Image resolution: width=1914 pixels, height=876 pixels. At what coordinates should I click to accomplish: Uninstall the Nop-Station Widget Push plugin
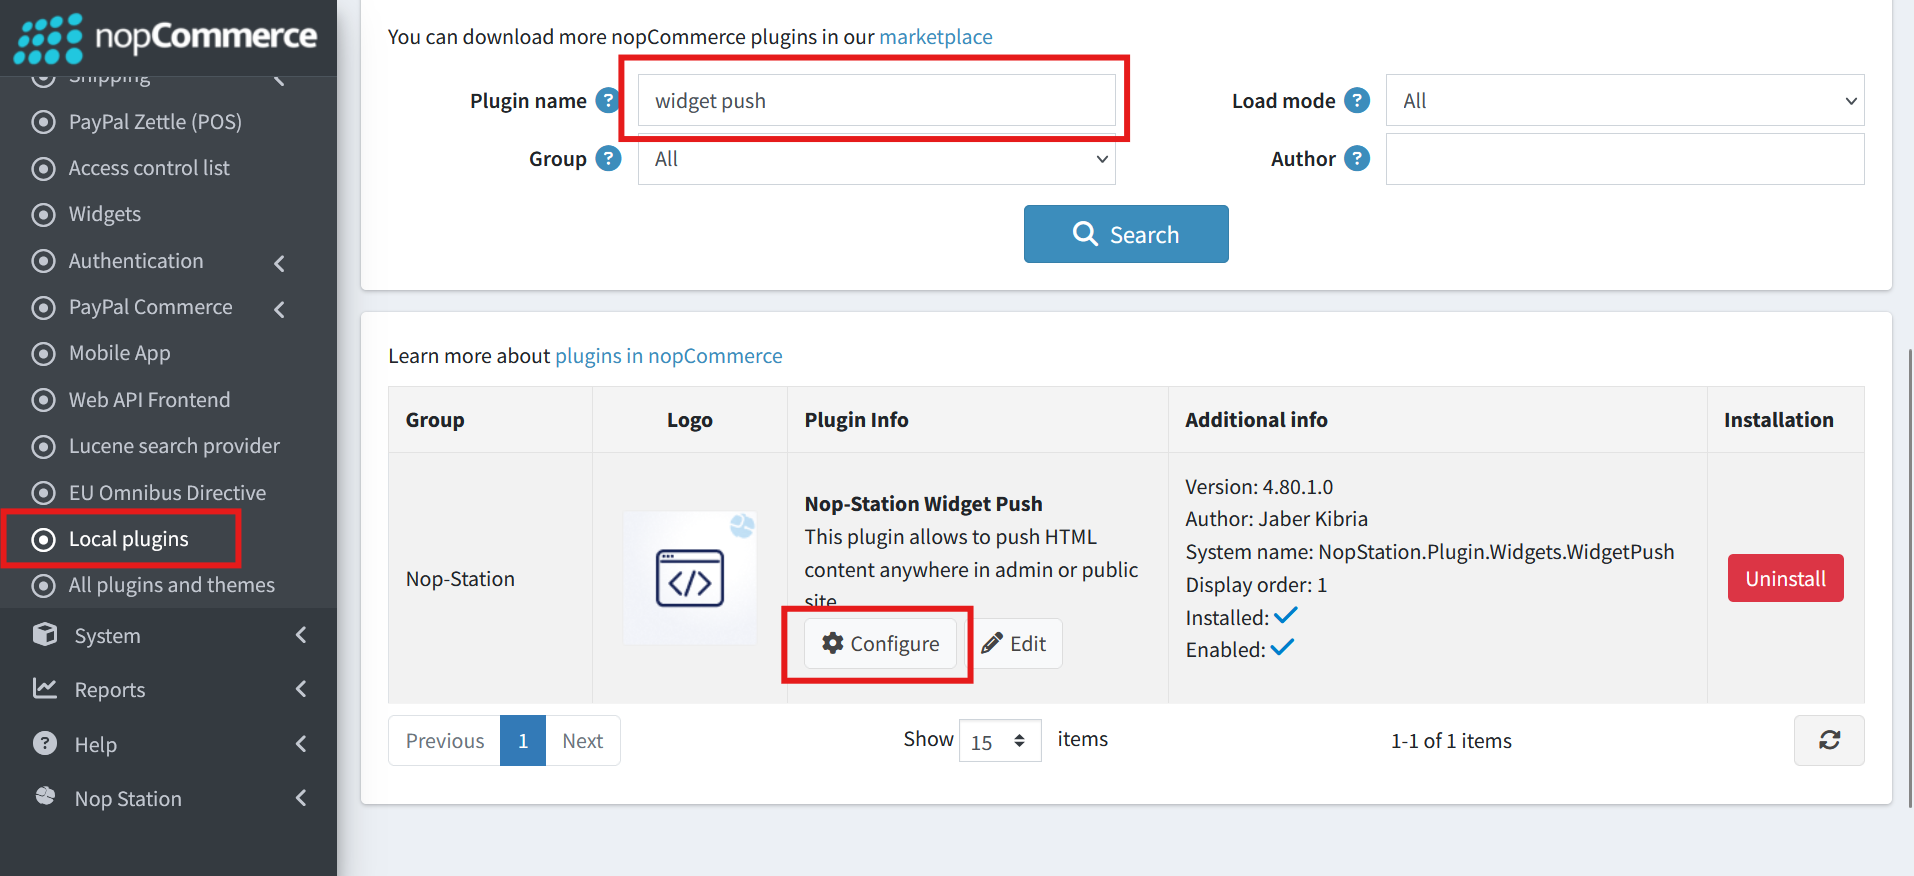1785,578
